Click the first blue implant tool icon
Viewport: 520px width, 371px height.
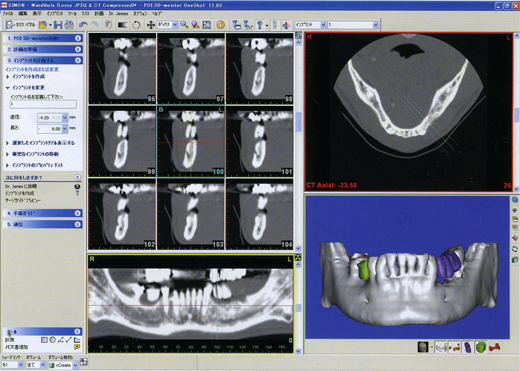236,25
